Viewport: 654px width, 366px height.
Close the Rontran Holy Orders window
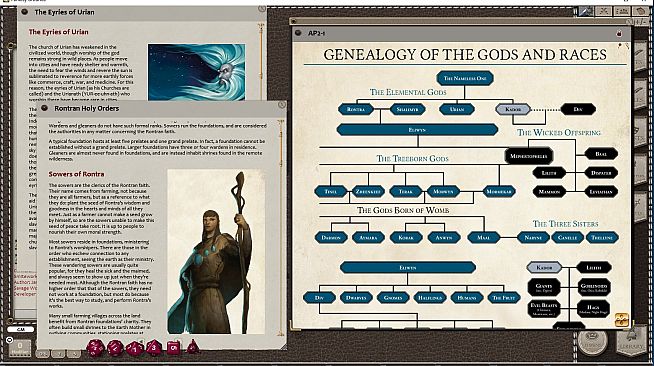[x=282, y=105]
